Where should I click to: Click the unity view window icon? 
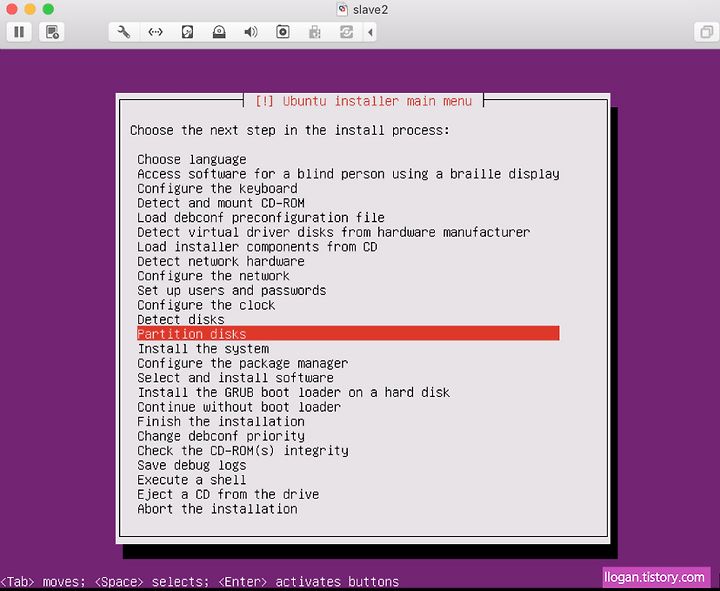[706, 32]
